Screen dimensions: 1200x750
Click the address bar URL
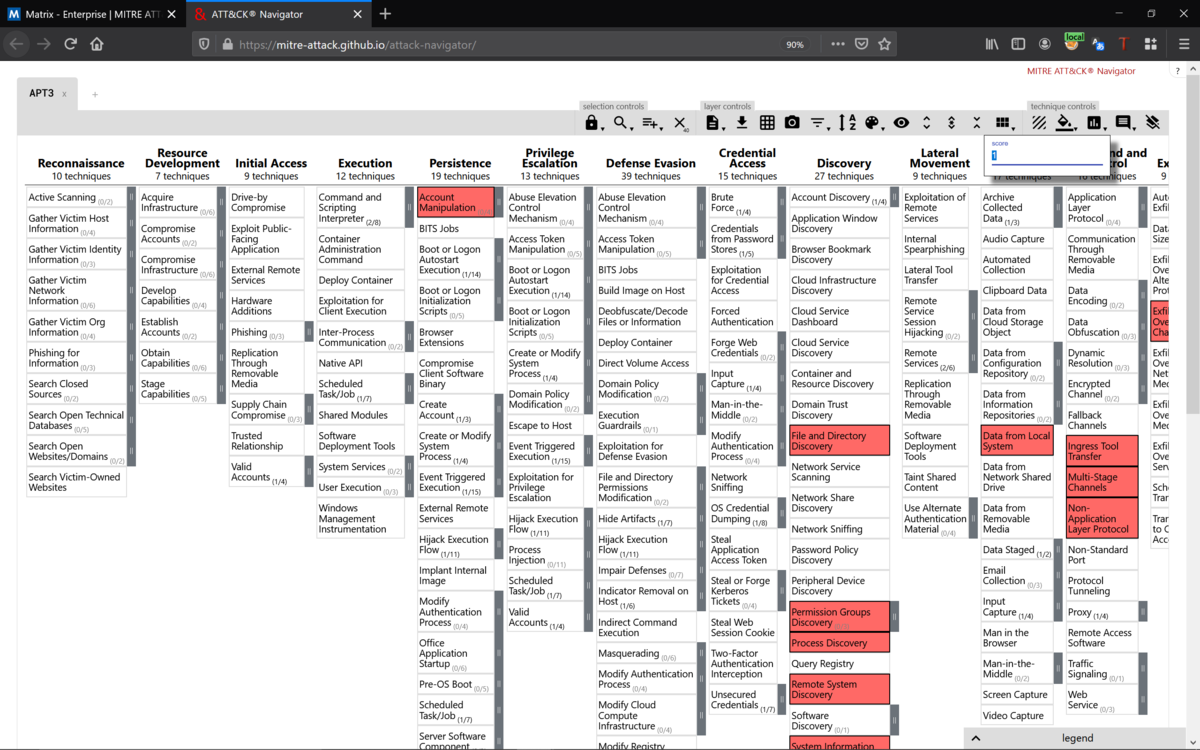point(357,45)
